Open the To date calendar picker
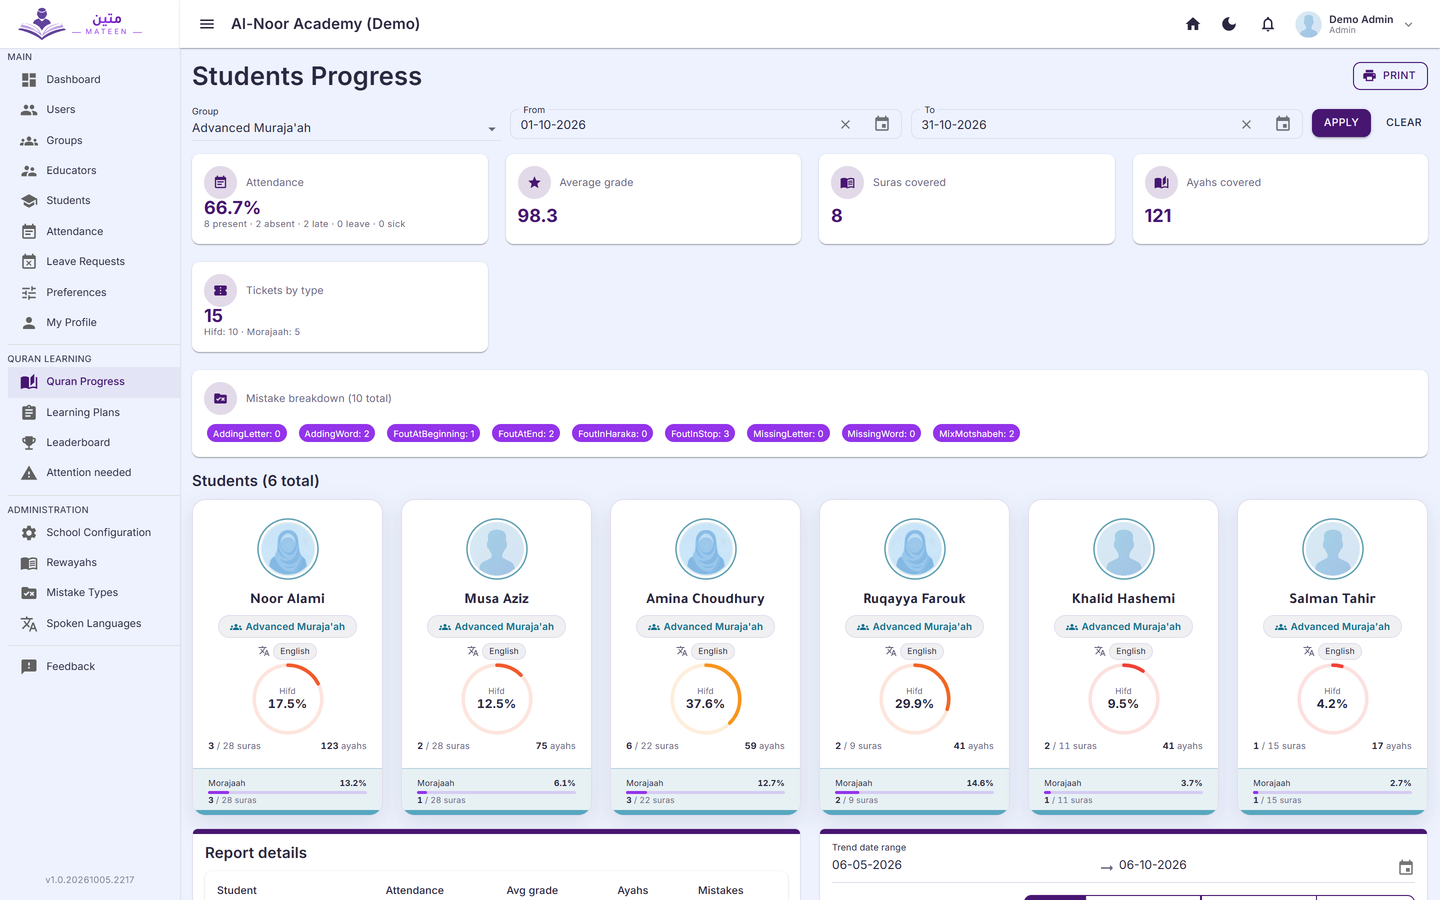This screenshot has width=1440, height=900. pos(1283,124)
